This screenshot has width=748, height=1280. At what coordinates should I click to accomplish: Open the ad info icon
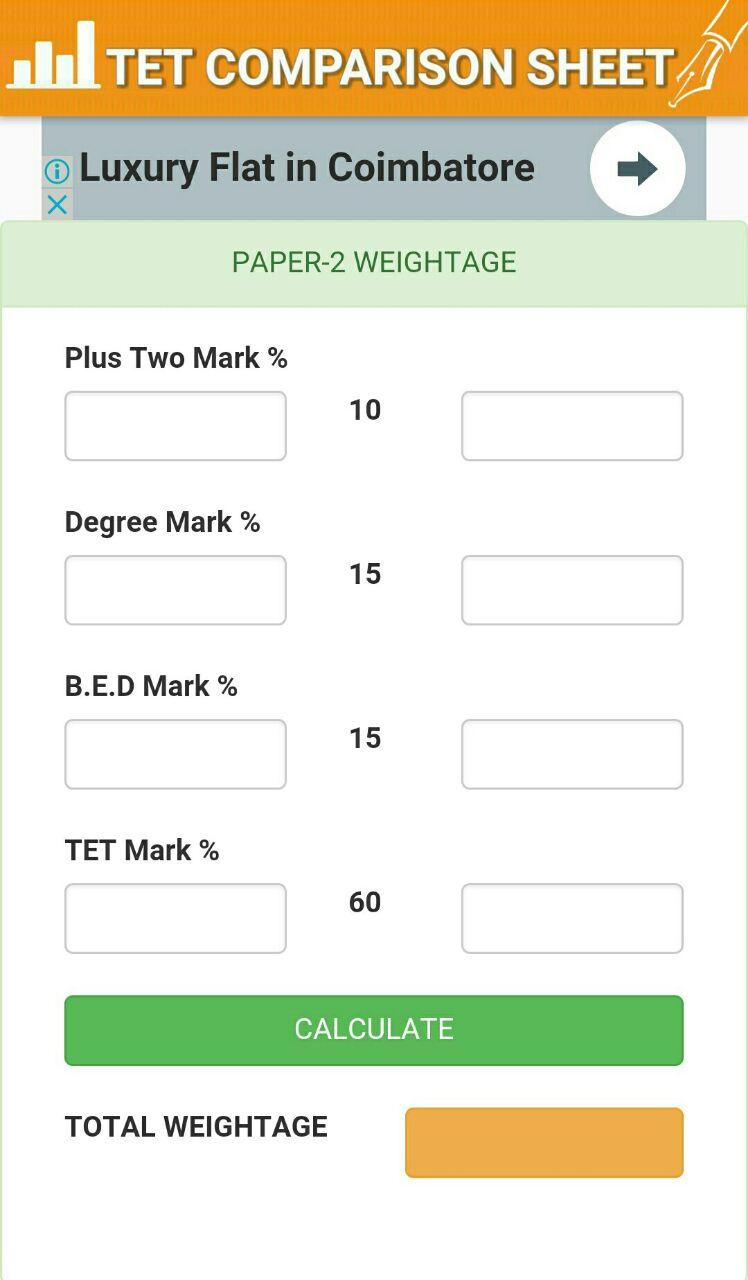click(x=57, y=171)
